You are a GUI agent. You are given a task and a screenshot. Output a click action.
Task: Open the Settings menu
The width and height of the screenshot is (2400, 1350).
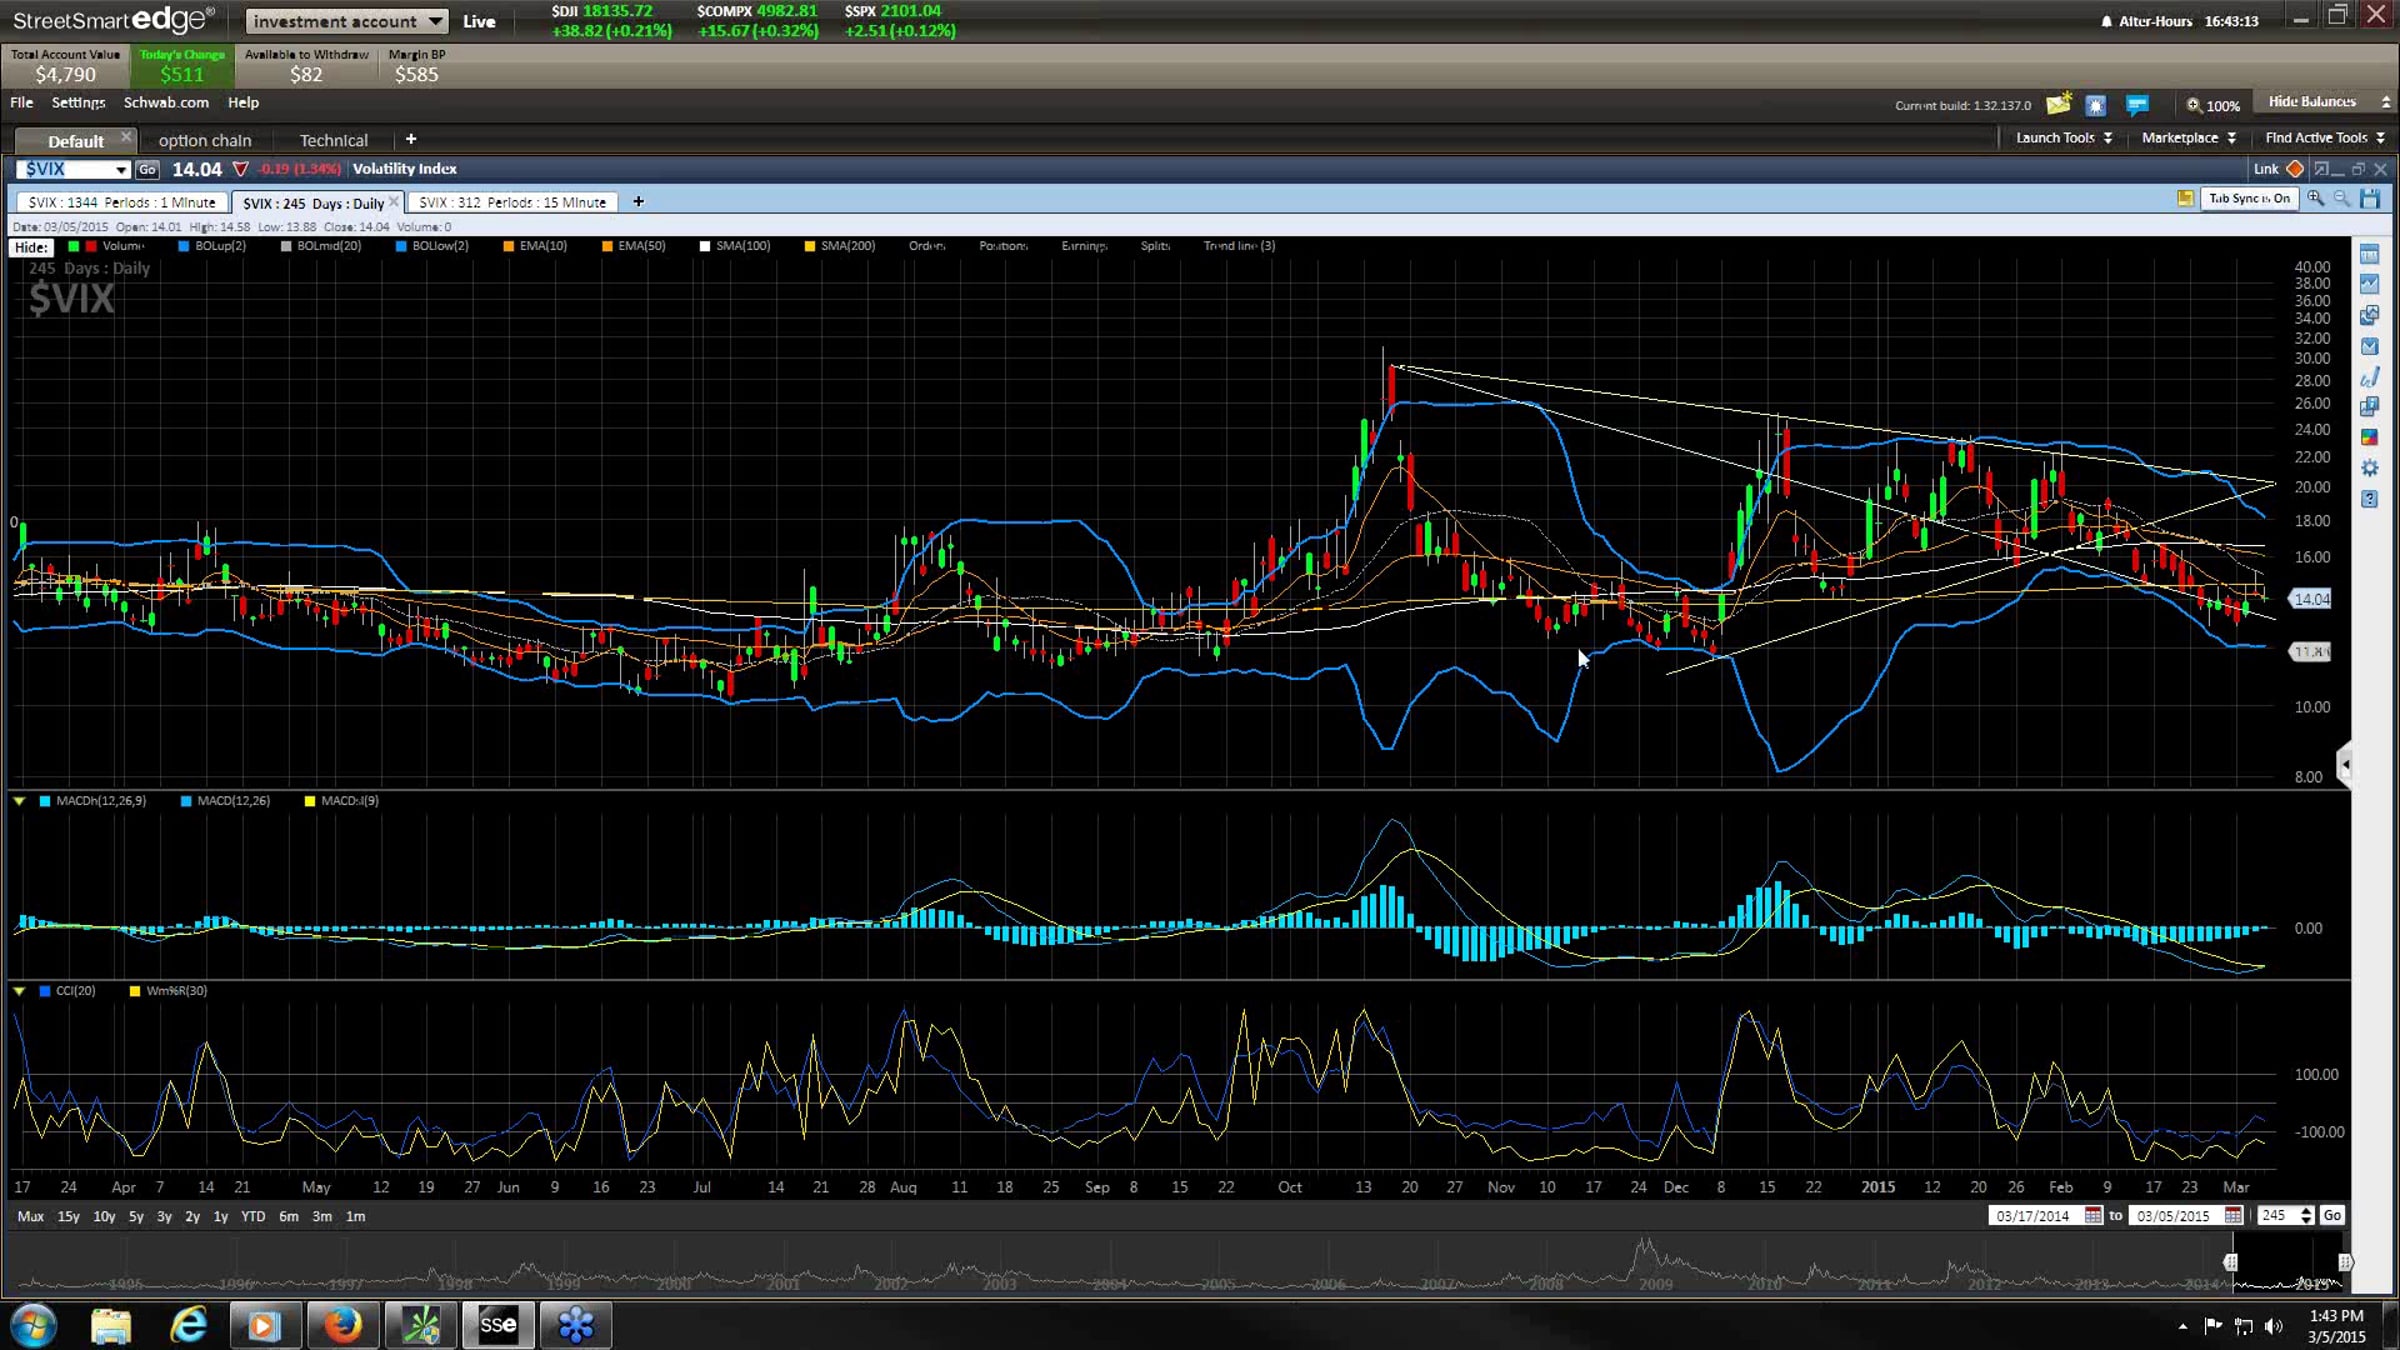click(x=78, y=102)
